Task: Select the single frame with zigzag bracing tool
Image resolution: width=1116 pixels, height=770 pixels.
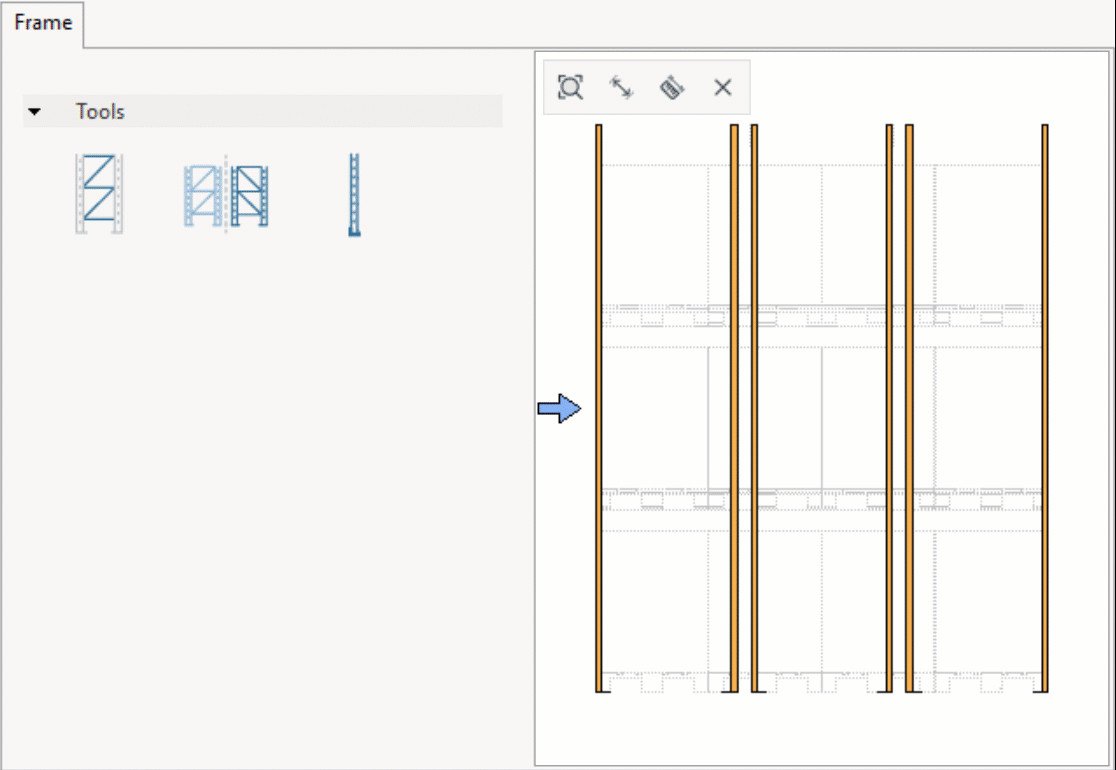Action: pos(99,194)
